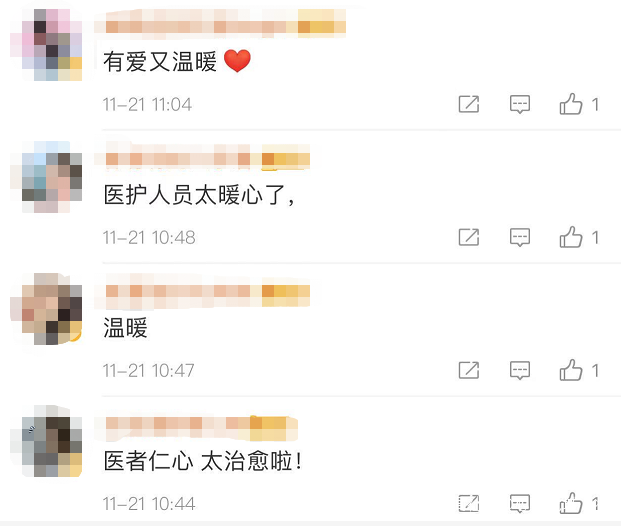Select the 医者仁心 太治愈啦 comment text
The width and height of the screenshot is (621, 526).
(x=203, y=461)
